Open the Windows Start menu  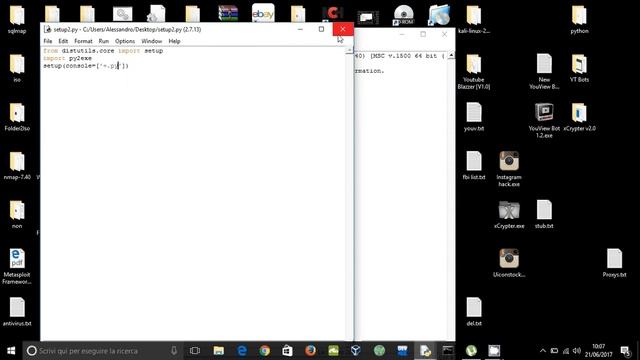tap(11, 351)
